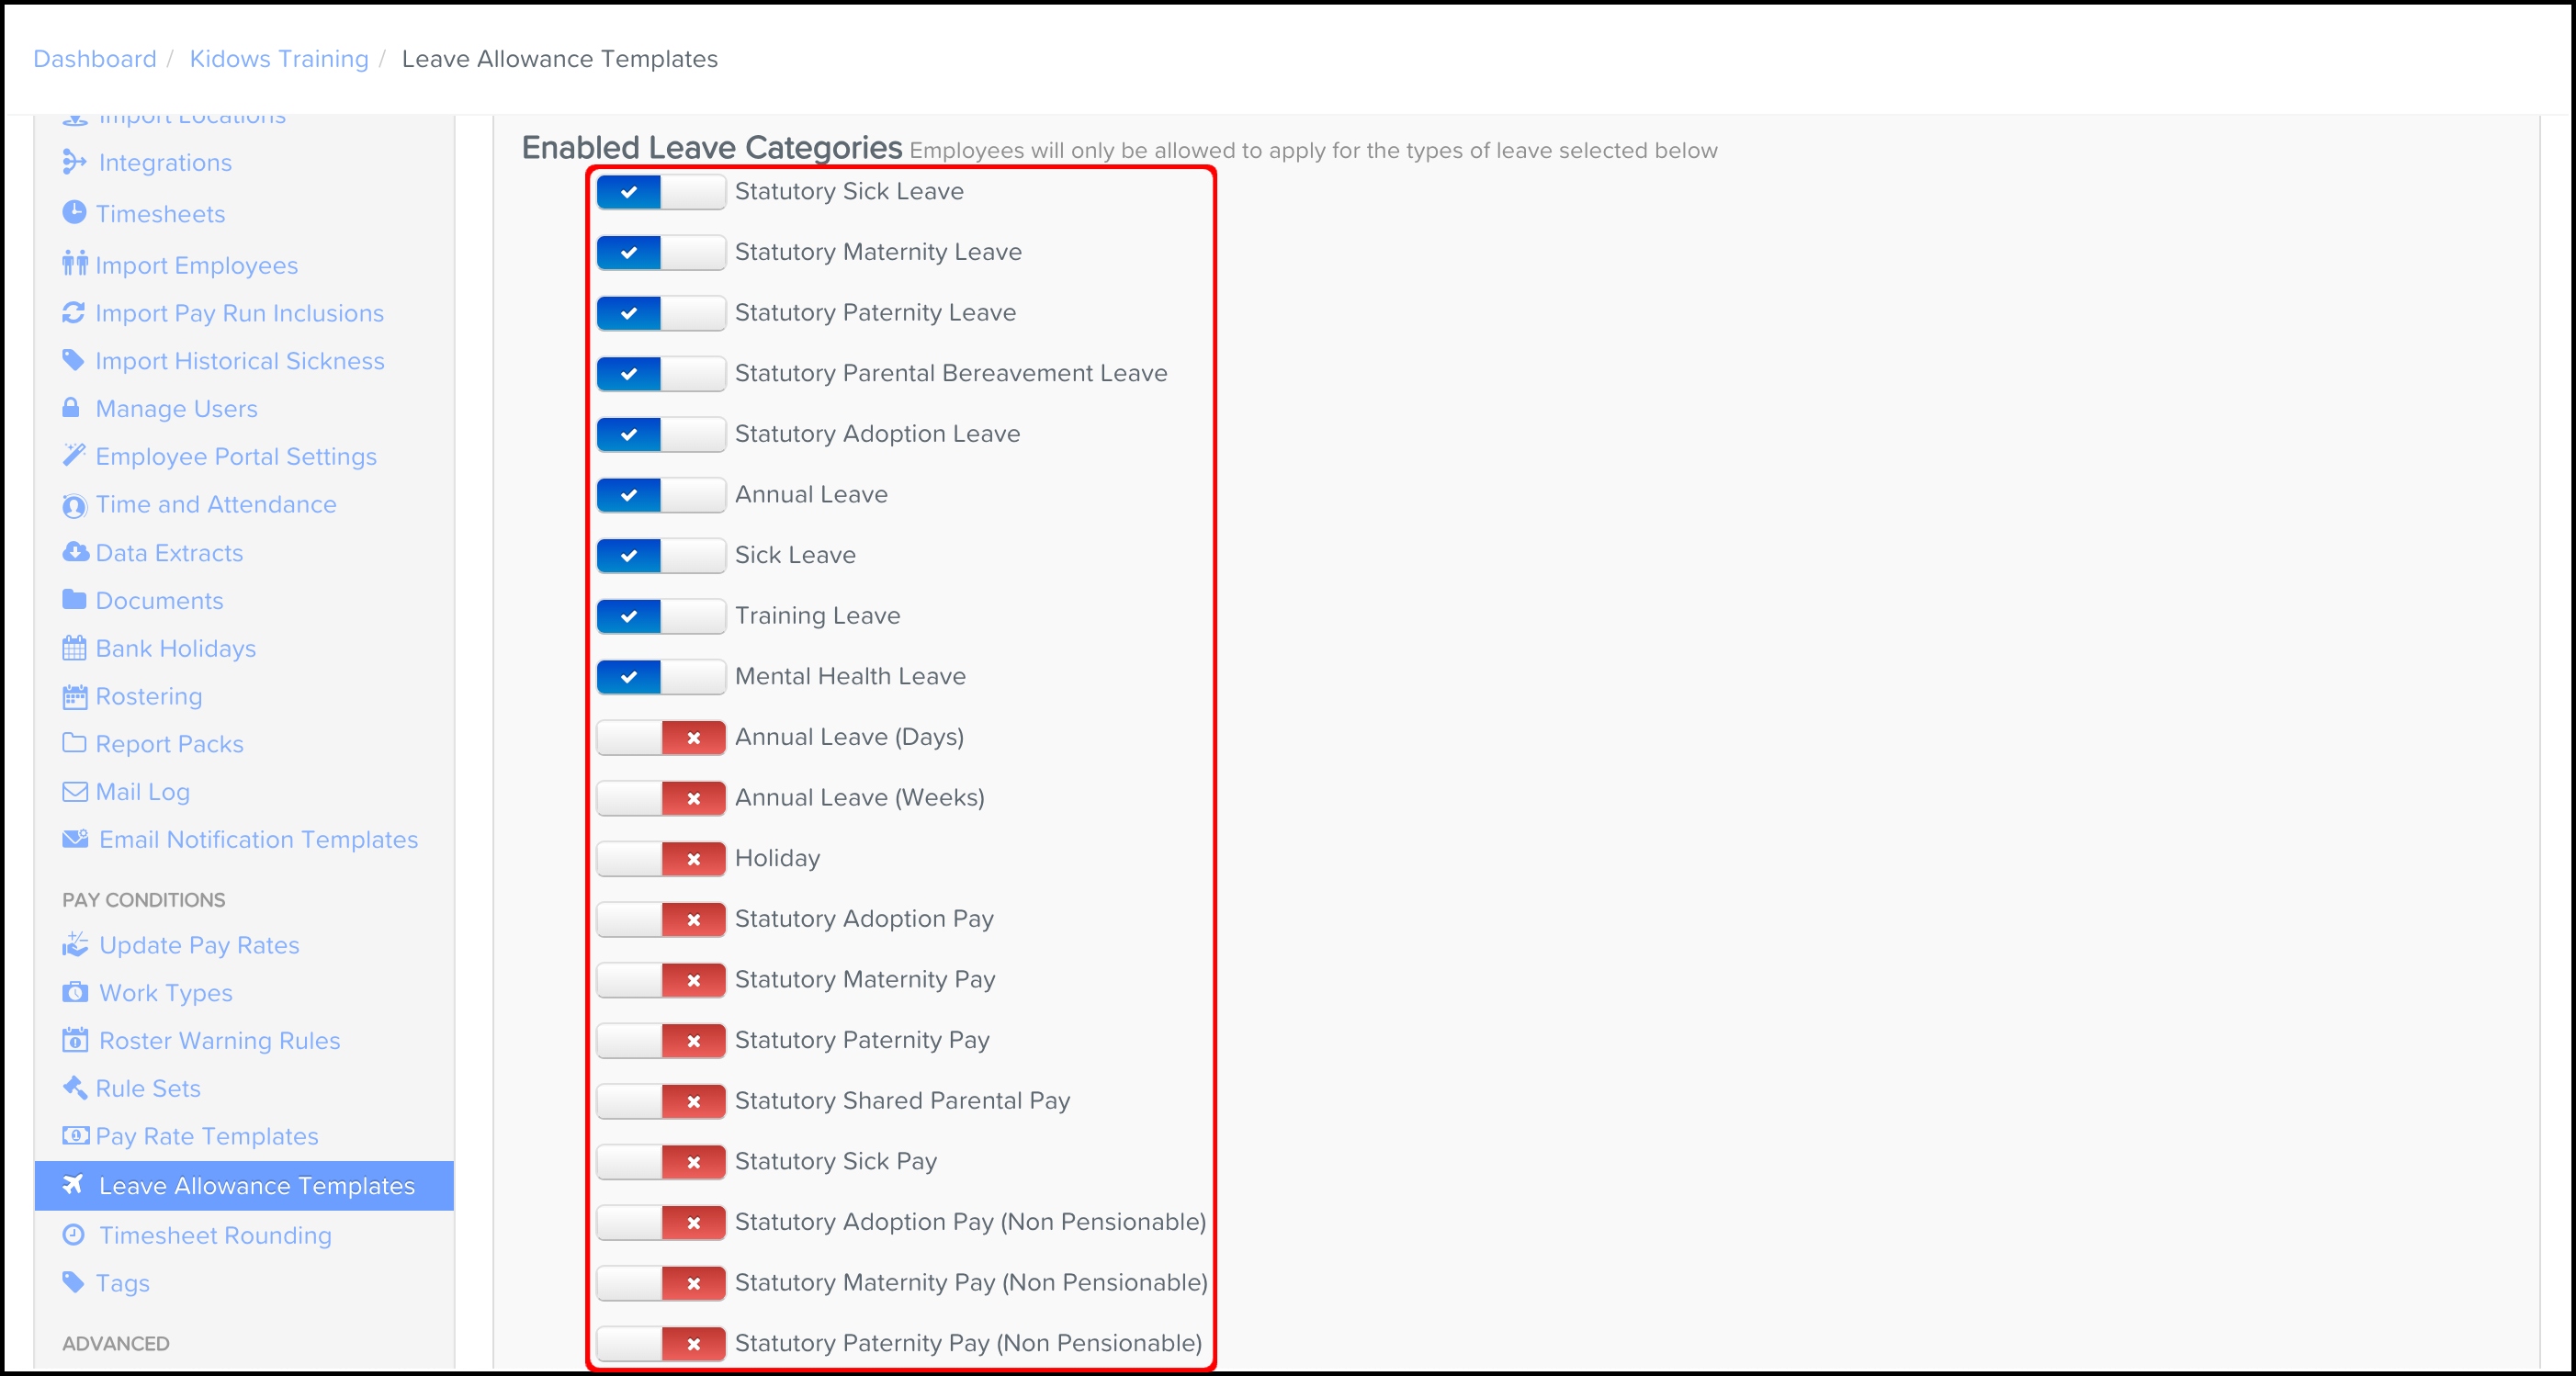Disable the Training Leave toggle
2576x1376 pixels.
(660, 616)
